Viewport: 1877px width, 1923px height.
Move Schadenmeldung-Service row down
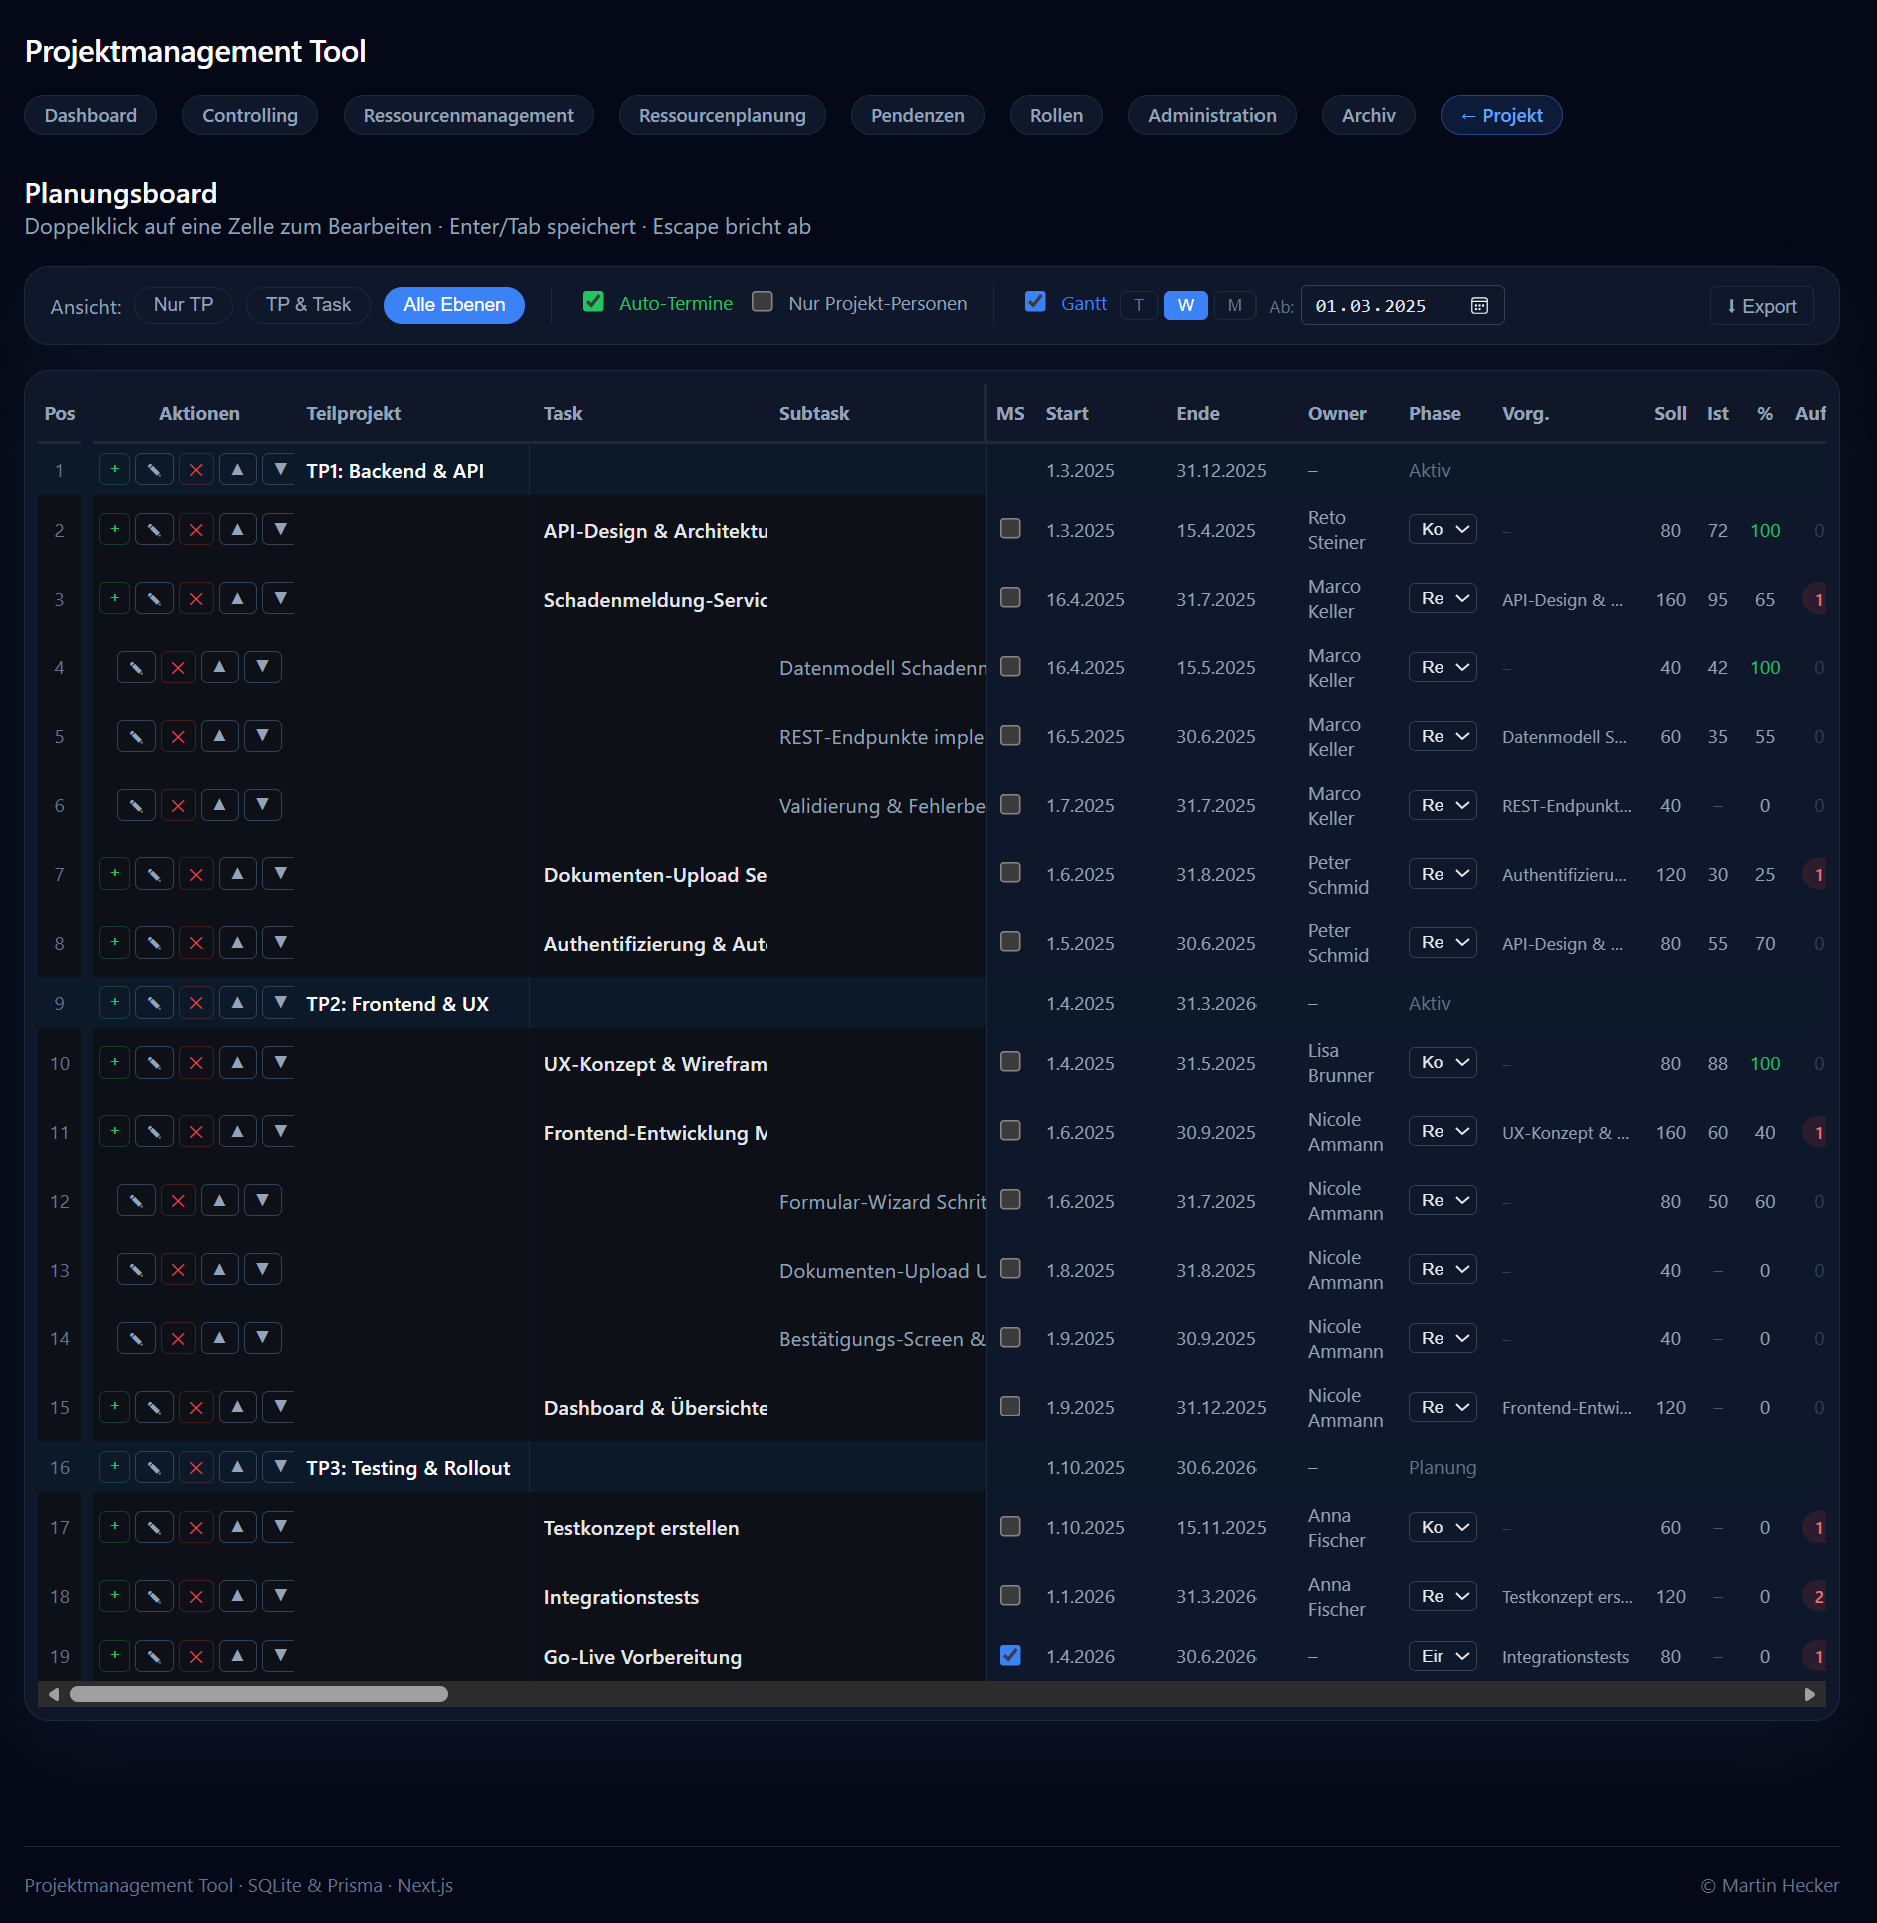click(280, 599)
